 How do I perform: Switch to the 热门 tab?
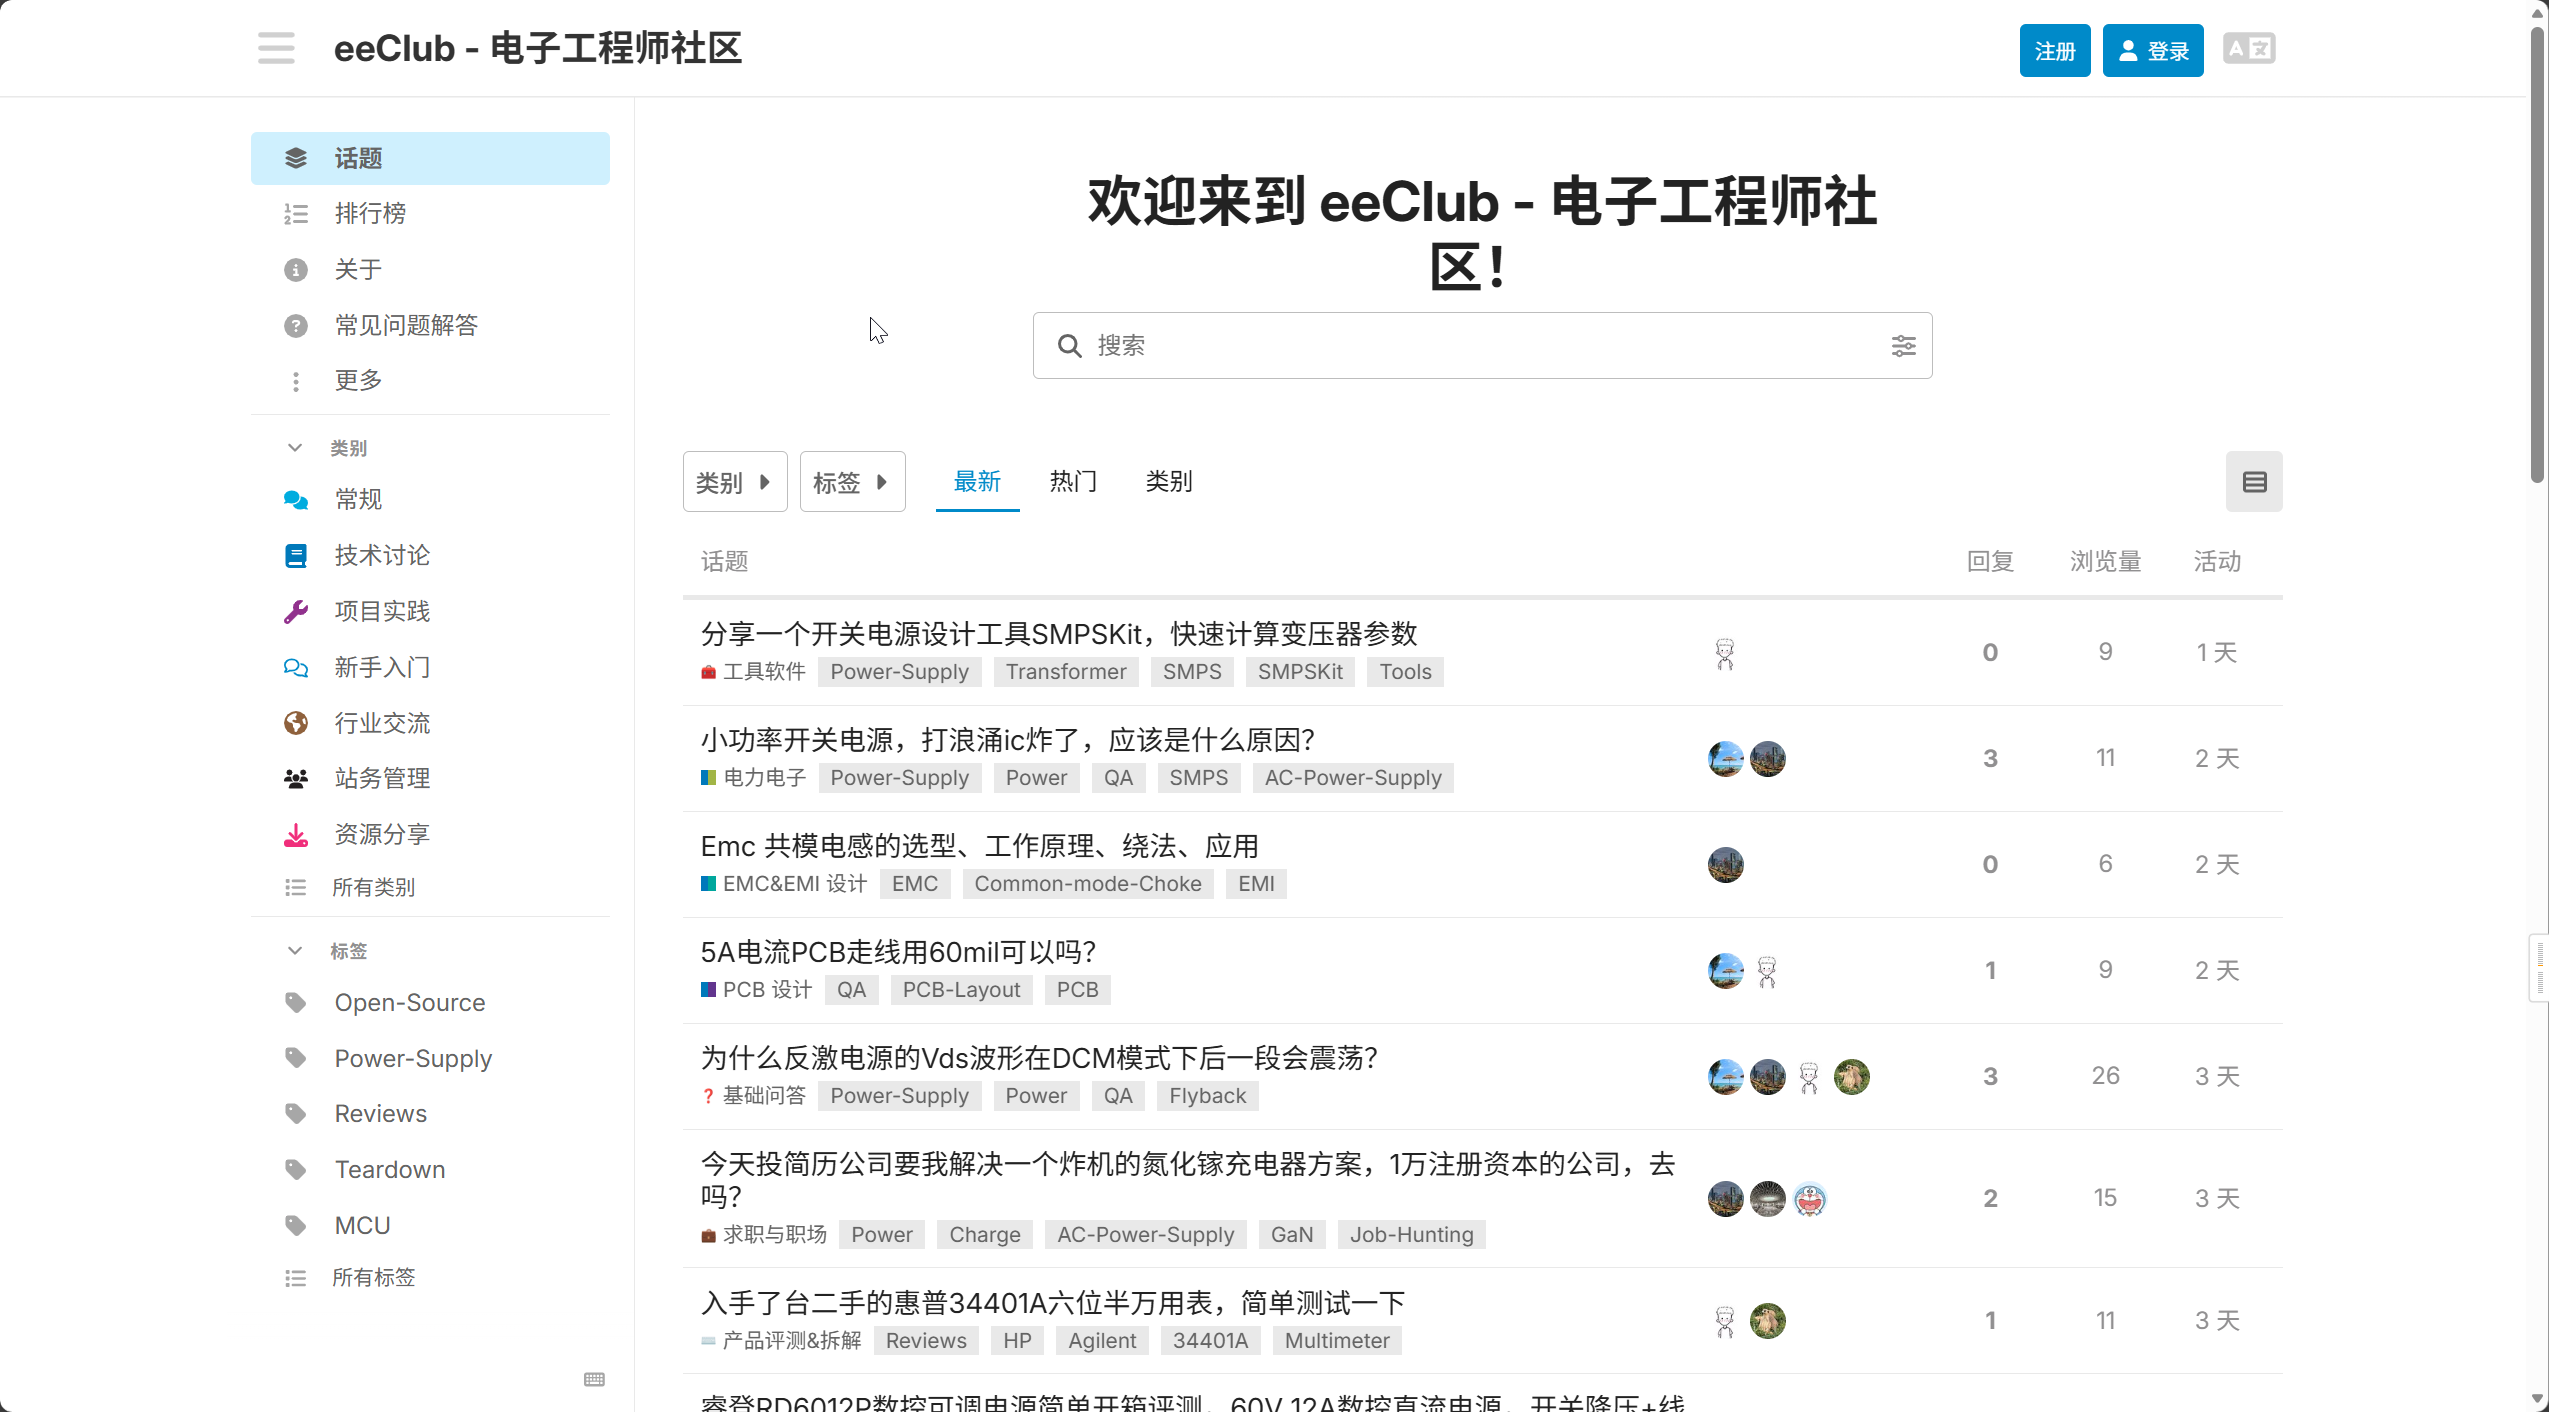click(x=1071, y=481)
